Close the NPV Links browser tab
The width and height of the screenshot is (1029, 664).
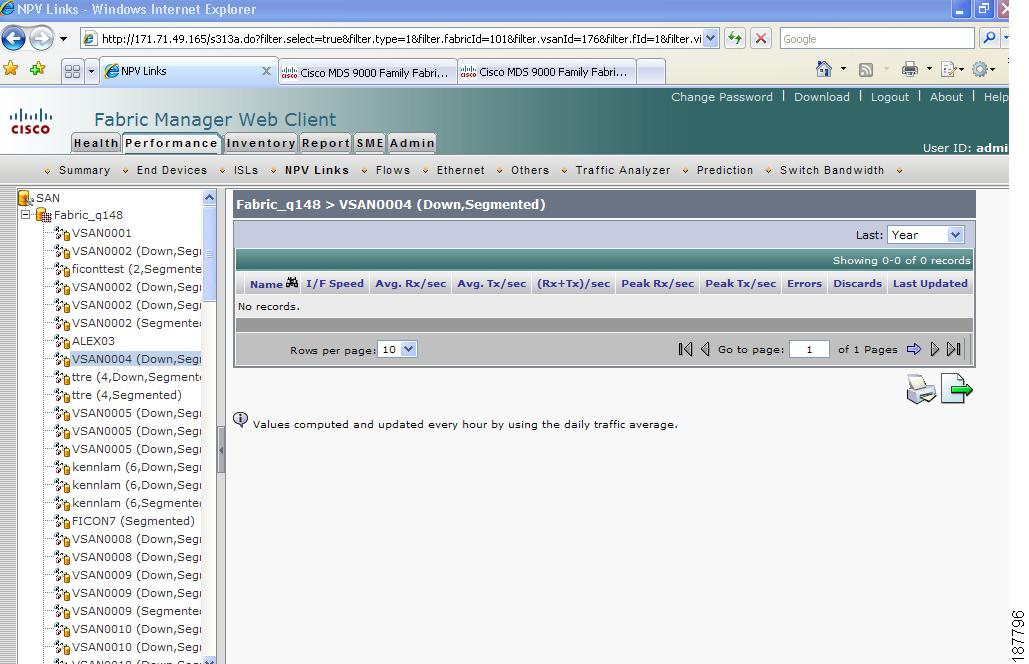point(266,71)
